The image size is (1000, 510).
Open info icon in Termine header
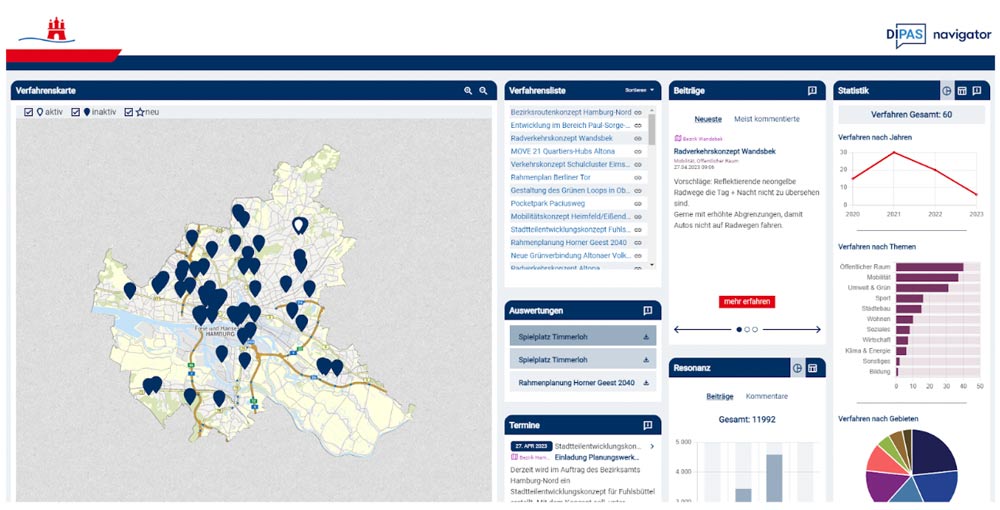647,425
